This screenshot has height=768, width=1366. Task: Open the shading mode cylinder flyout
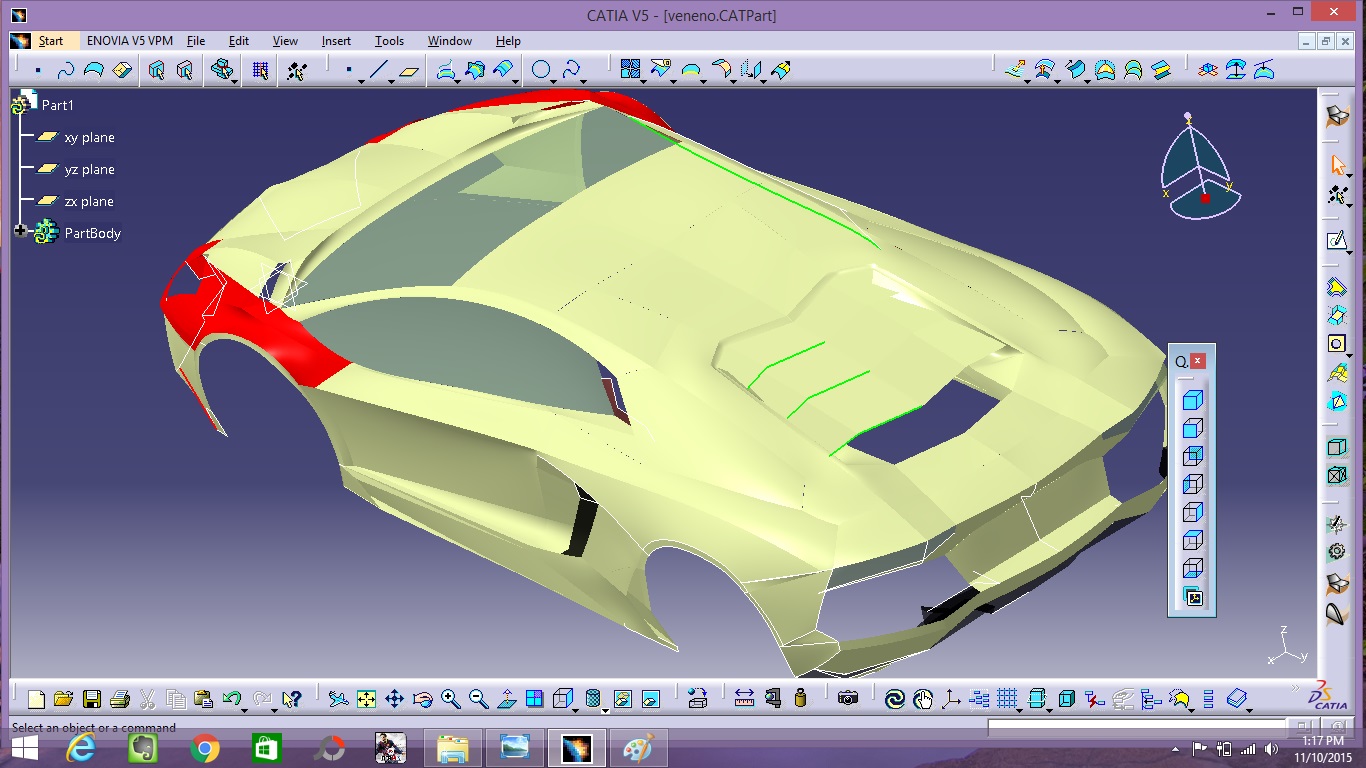click(x=604, y=710)
